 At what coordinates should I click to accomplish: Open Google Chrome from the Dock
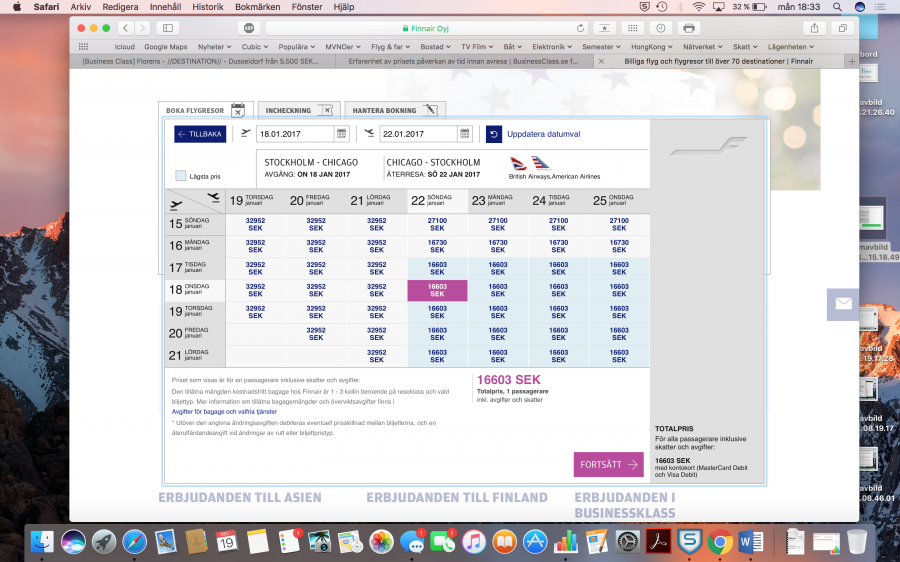click(720, 542)
